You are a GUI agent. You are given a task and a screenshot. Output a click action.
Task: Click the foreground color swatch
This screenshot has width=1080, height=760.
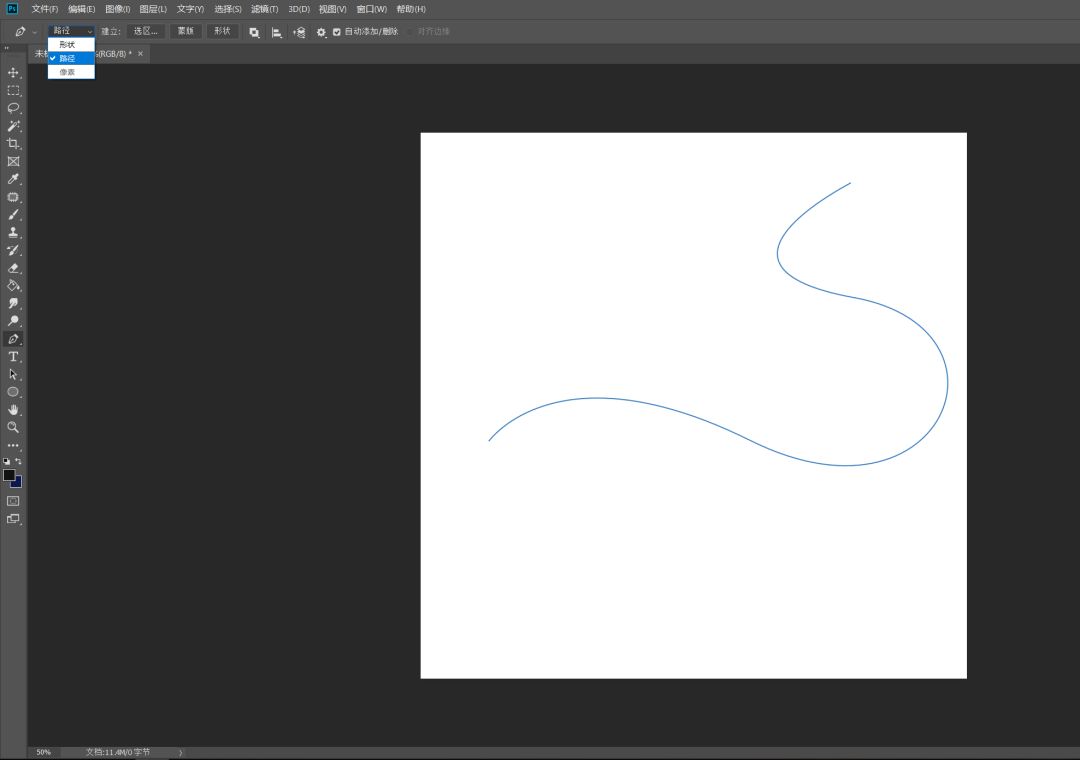click(x=9, y=475)
